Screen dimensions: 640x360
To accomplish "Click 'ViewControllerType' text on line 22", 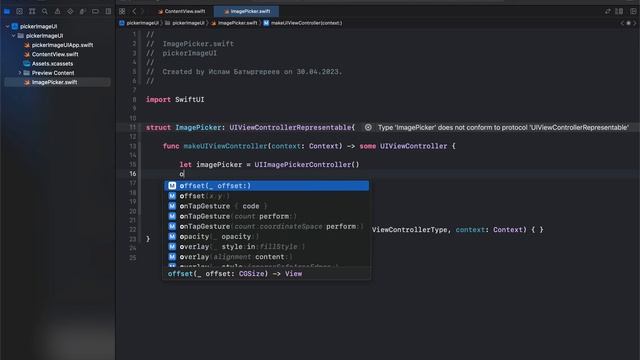I will pyautogui.click(x=409, y=230).
